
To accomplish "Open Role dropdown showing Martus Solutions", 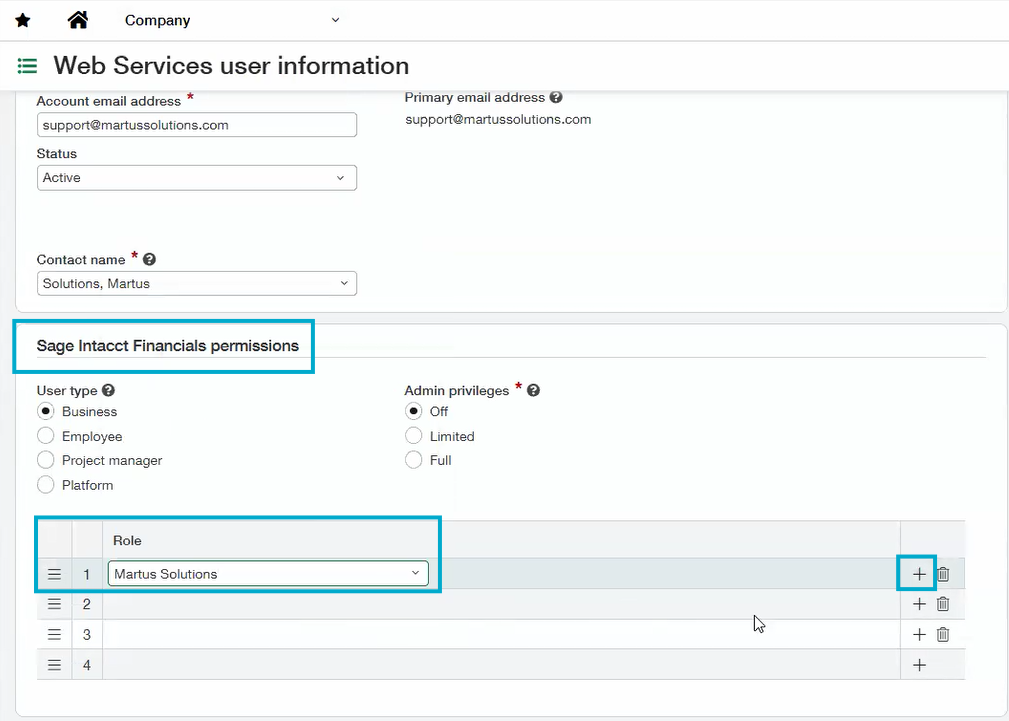I will tap(268, 574).
